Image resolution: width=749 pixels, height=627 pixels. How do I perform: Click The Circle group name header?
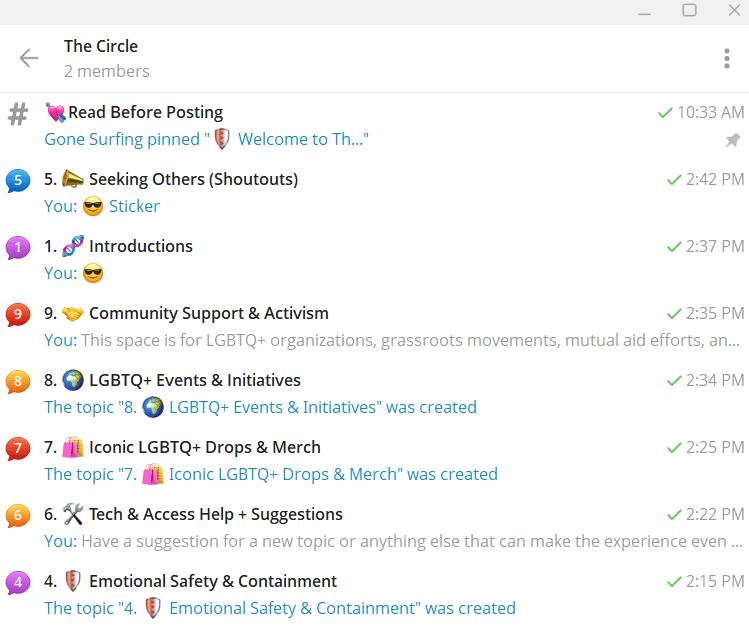pos(101,46)
